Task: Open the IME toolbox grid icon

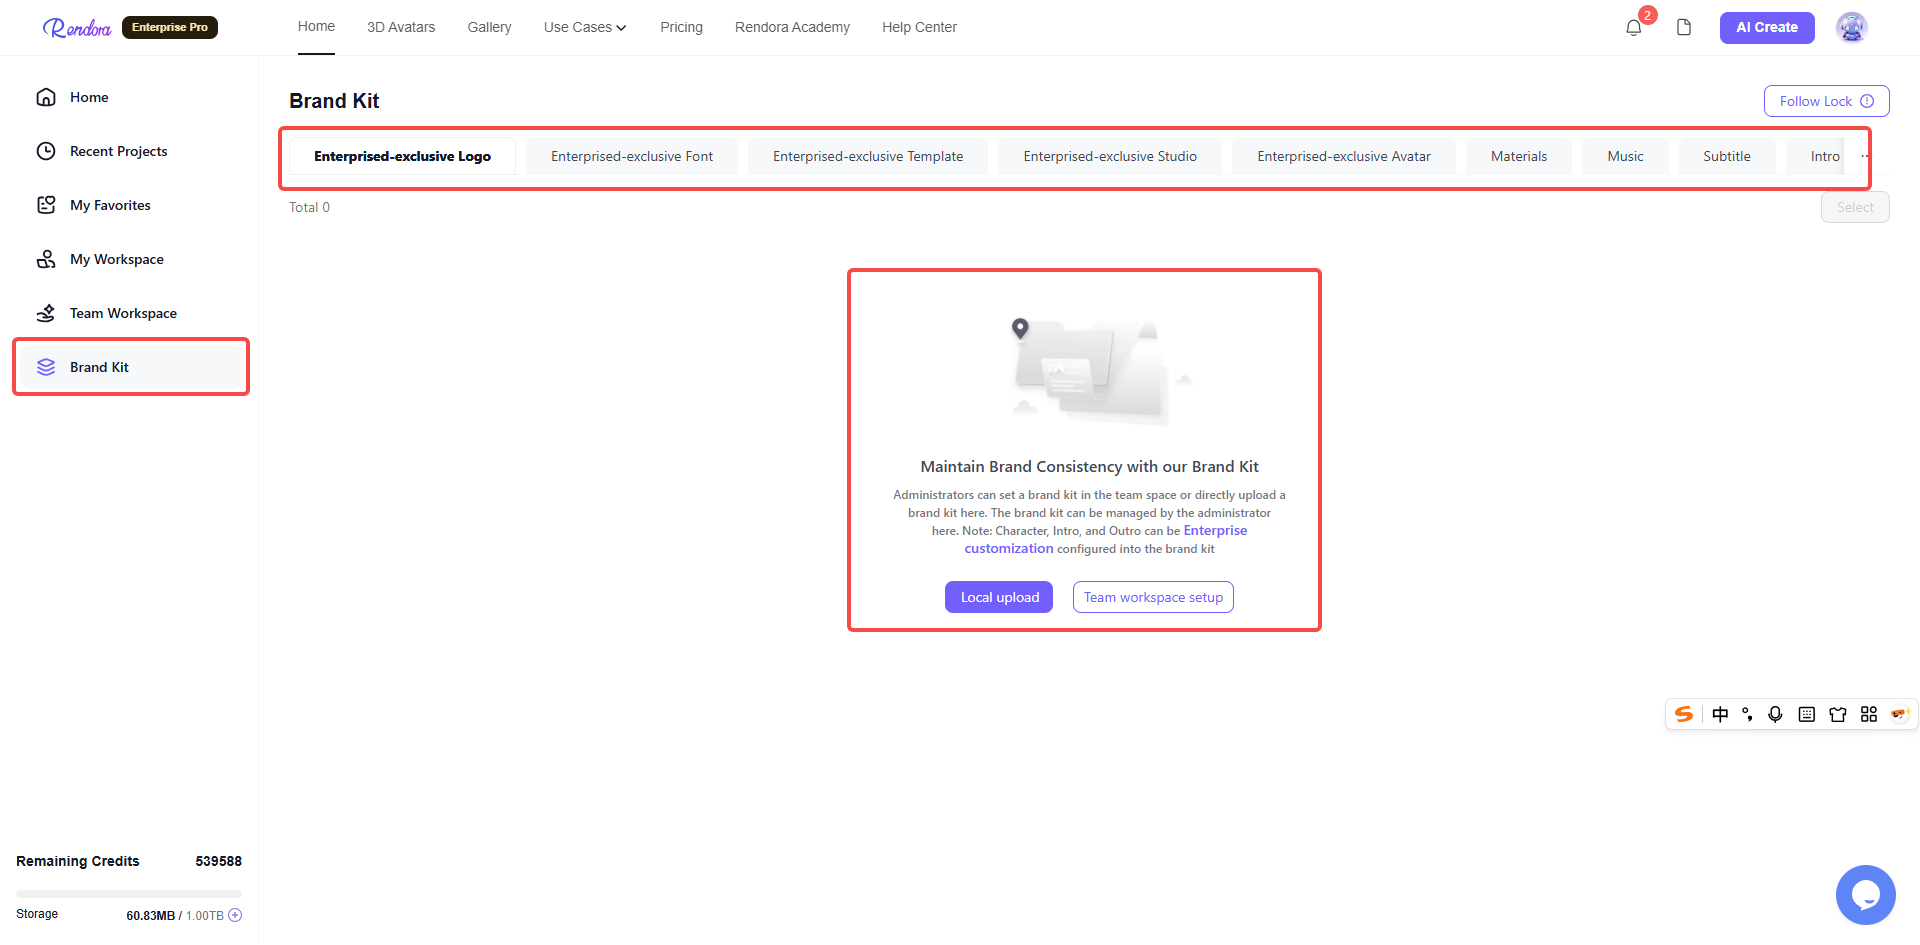Action: point(1869,714)
